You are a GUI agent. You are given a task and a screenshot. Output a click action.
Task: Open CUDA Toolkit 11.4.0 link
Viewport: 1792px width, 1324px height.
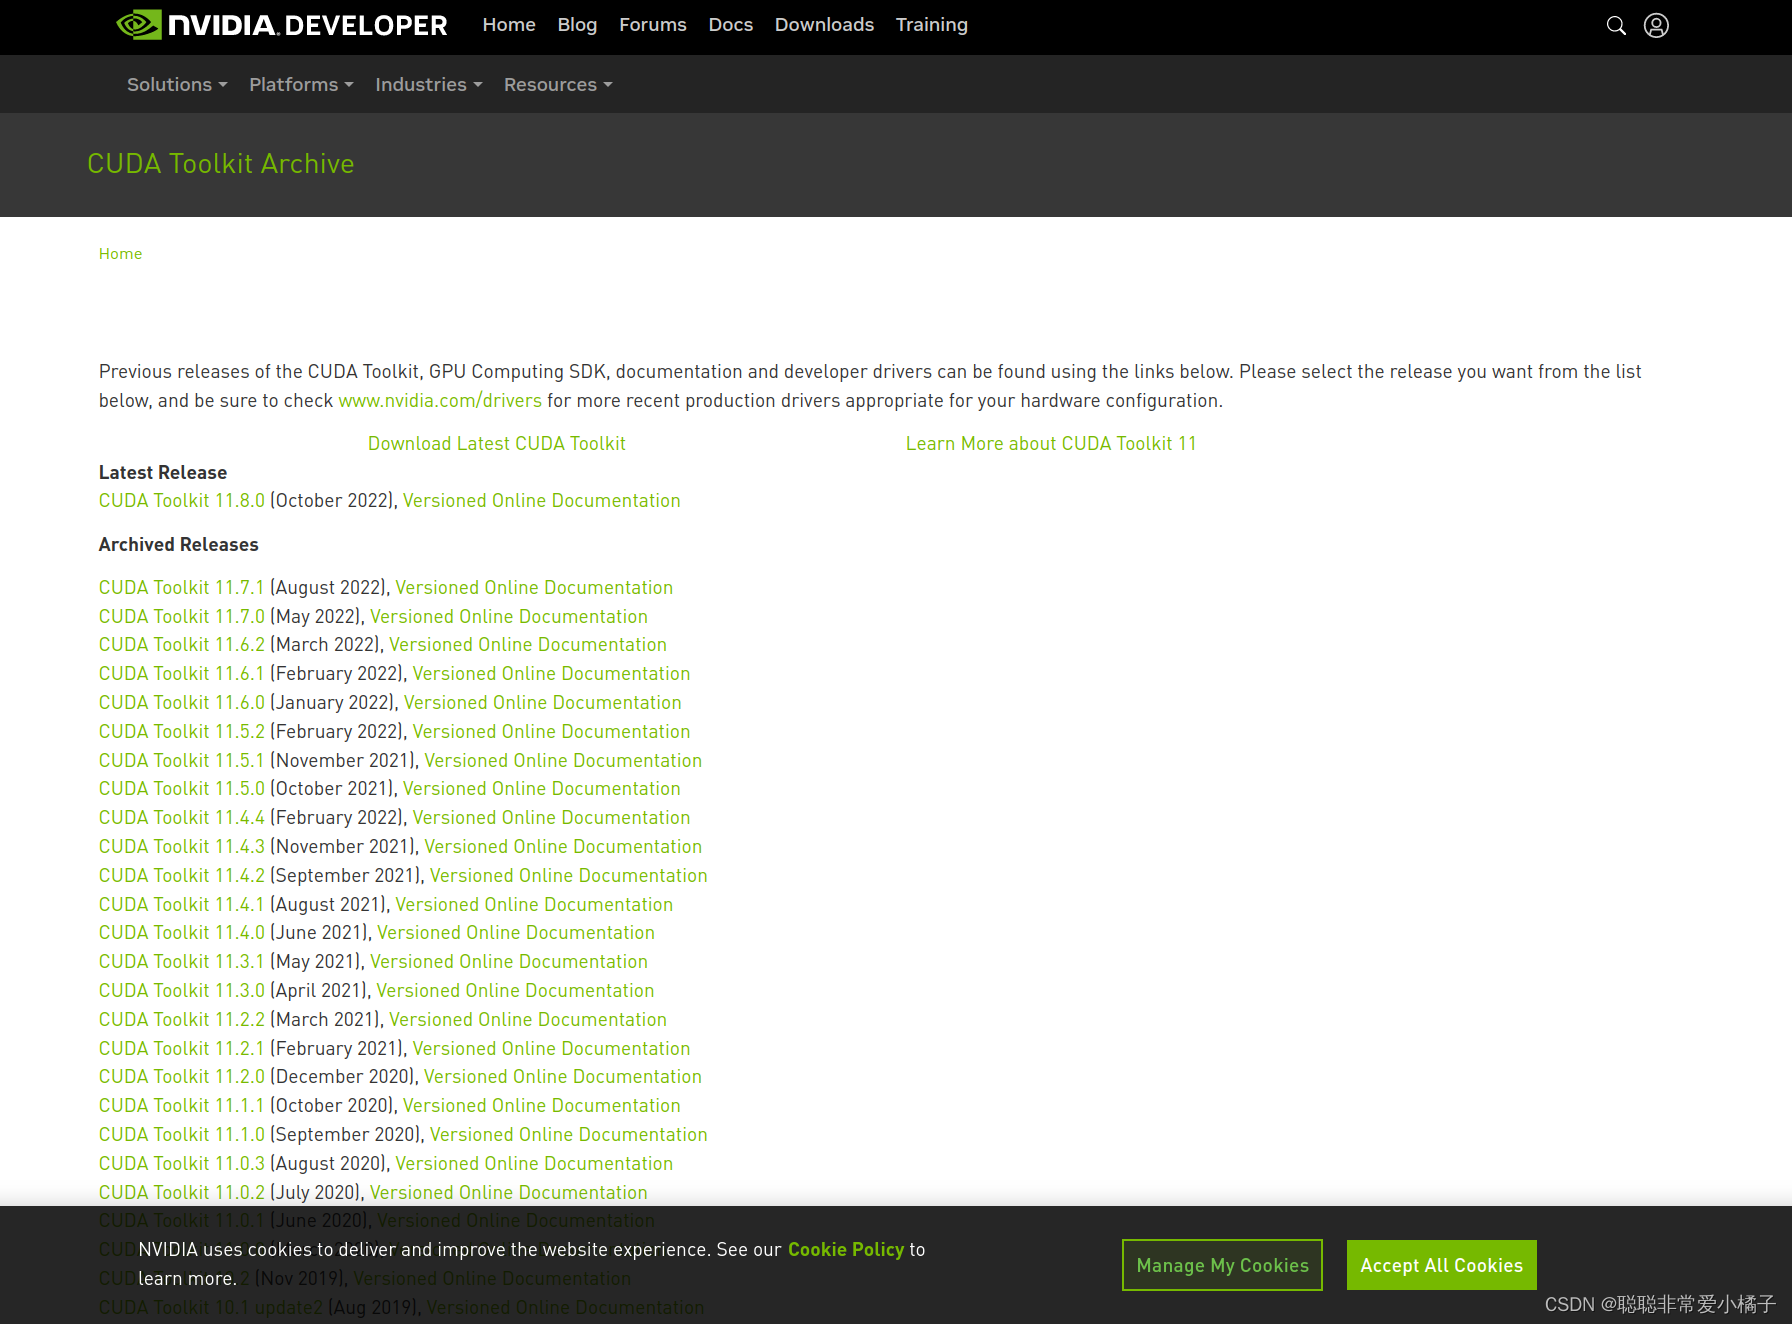tap(182, 932)
